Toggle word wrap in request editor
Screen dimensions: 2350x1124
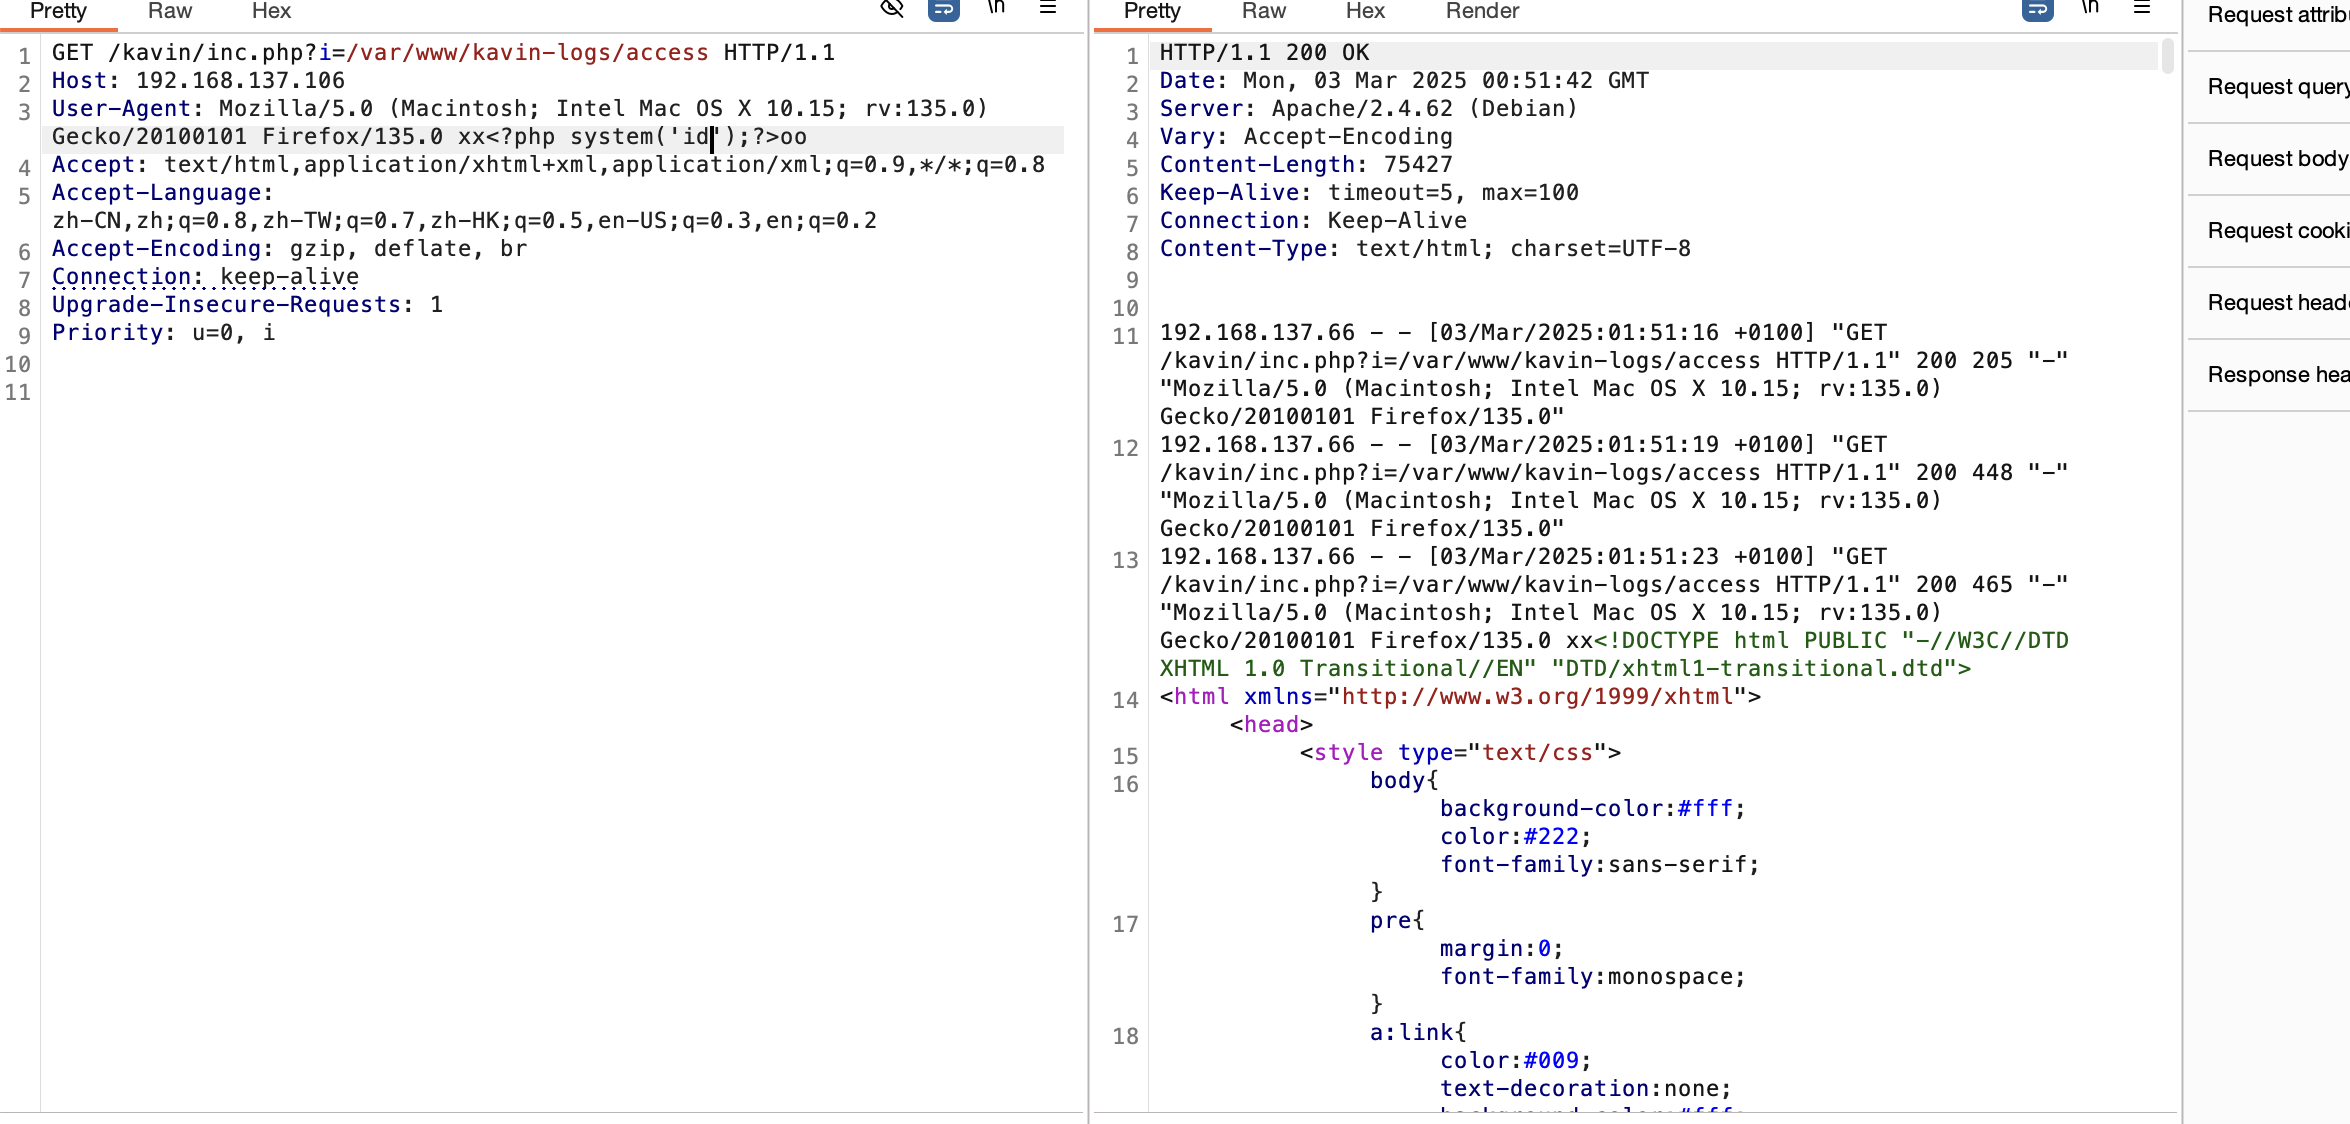[943, 9]
